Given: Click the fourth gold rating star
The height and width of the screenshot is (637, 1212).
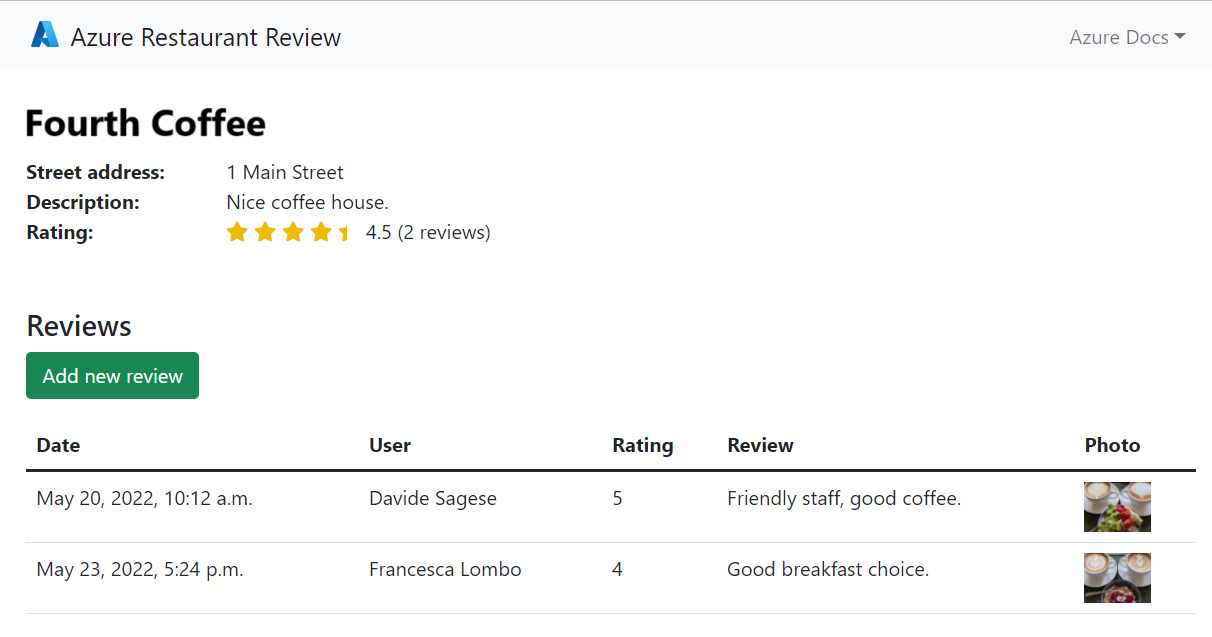Looking at the screenshot, I should pos(321,233).
